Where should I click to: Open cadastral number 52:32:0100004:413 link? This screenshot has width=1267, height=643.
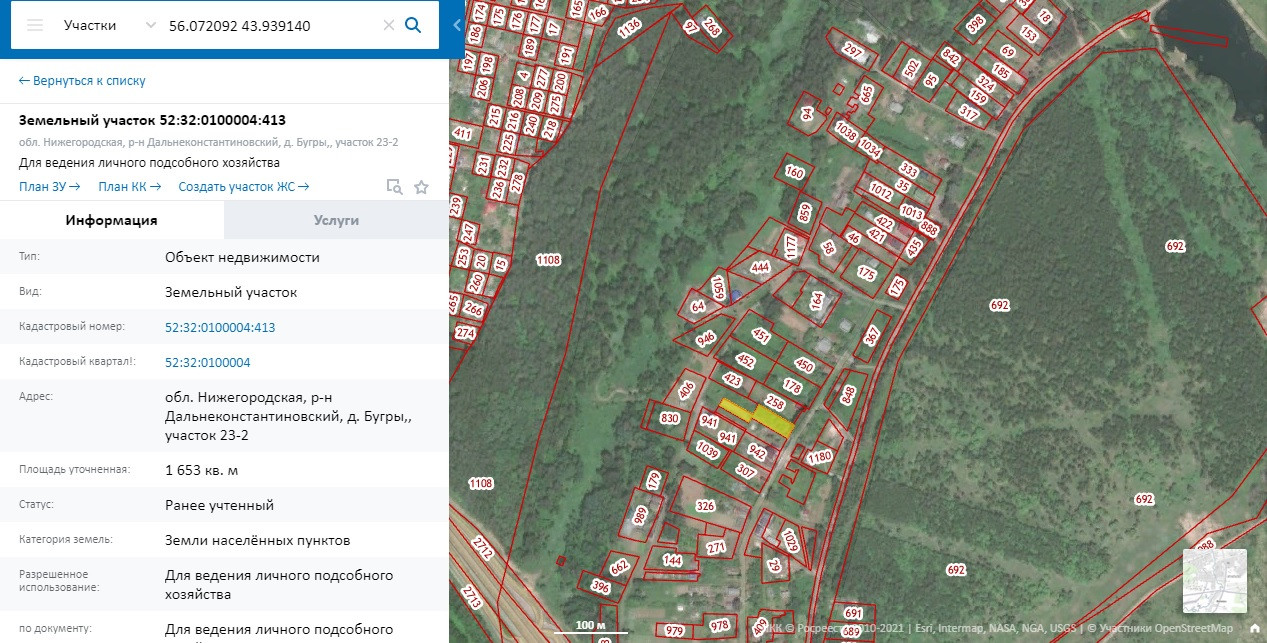(220, 327)
